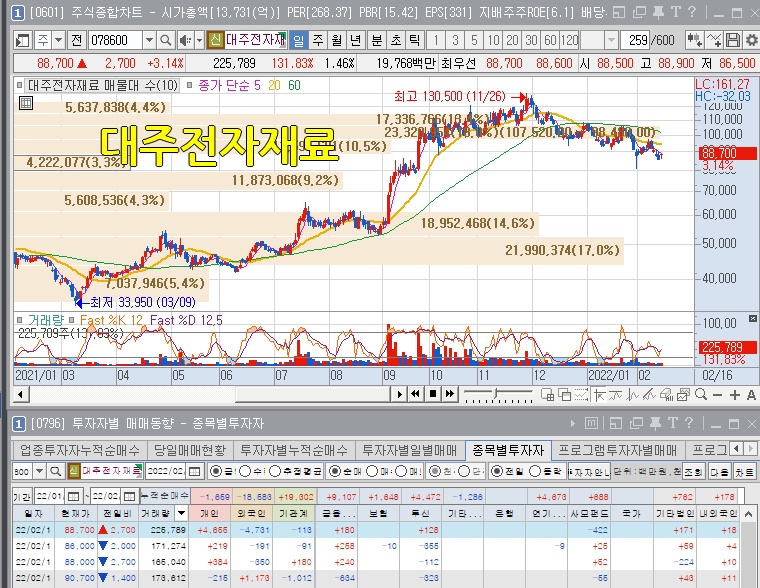Image resolution: width=760 pixels, height=588 pixels.
Task: Open start date calendar in 기간 row
Action: pyautogui.click(x=74, y=496)
